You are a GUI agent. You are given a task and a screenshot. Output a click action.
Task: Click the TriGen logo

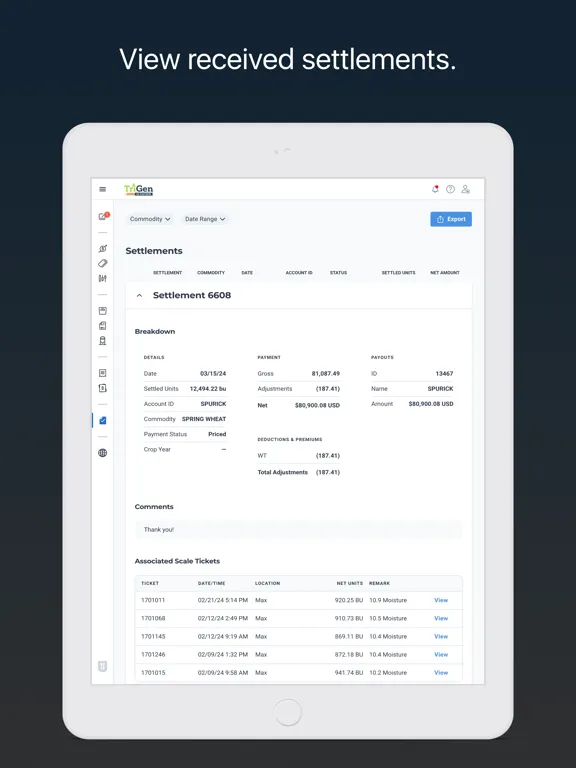[x=139, y=190]
